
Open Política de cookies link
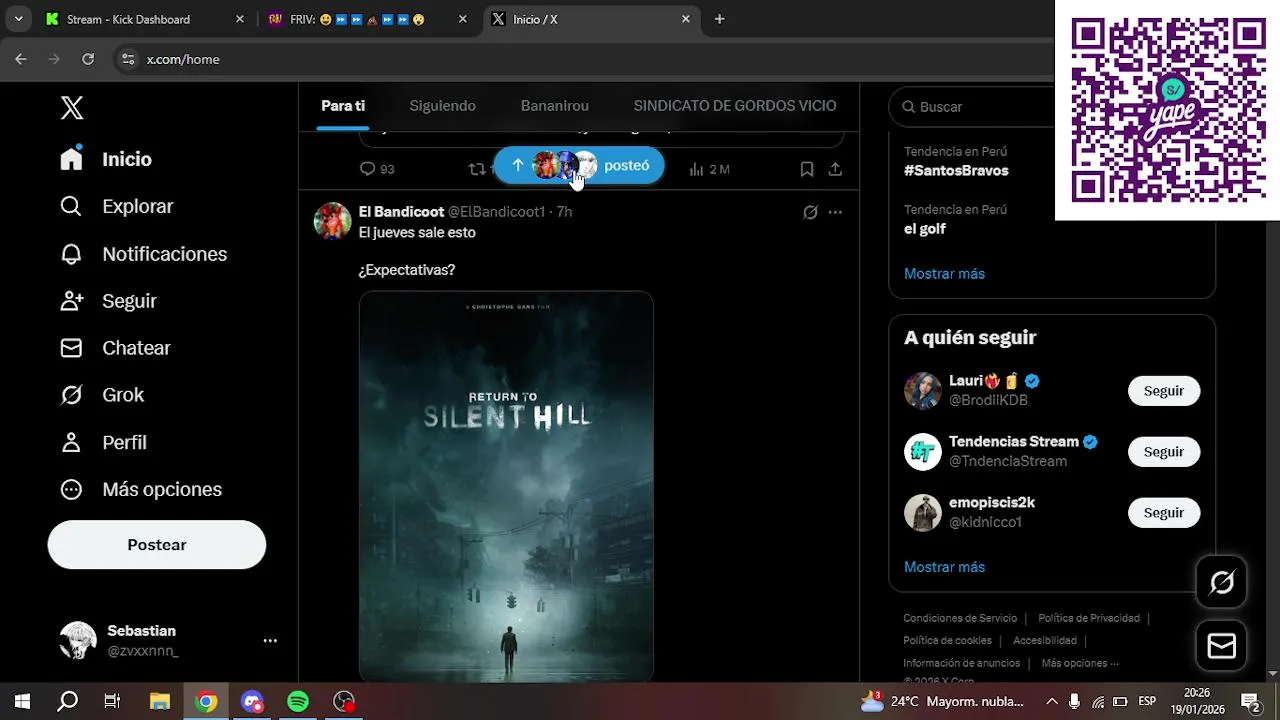point(947,640)
